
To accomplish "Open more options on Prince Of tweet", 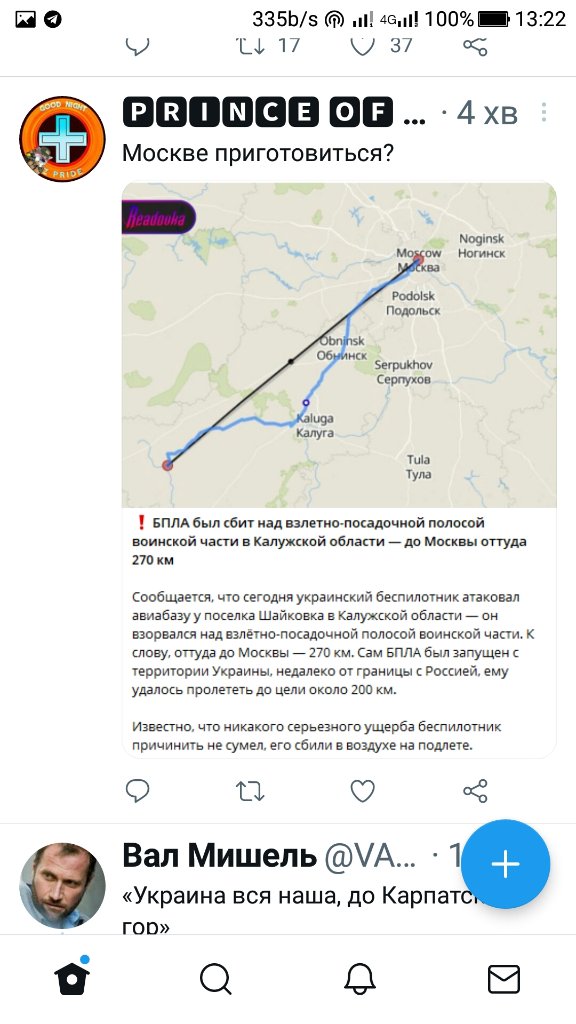I will tap(543, 112).
